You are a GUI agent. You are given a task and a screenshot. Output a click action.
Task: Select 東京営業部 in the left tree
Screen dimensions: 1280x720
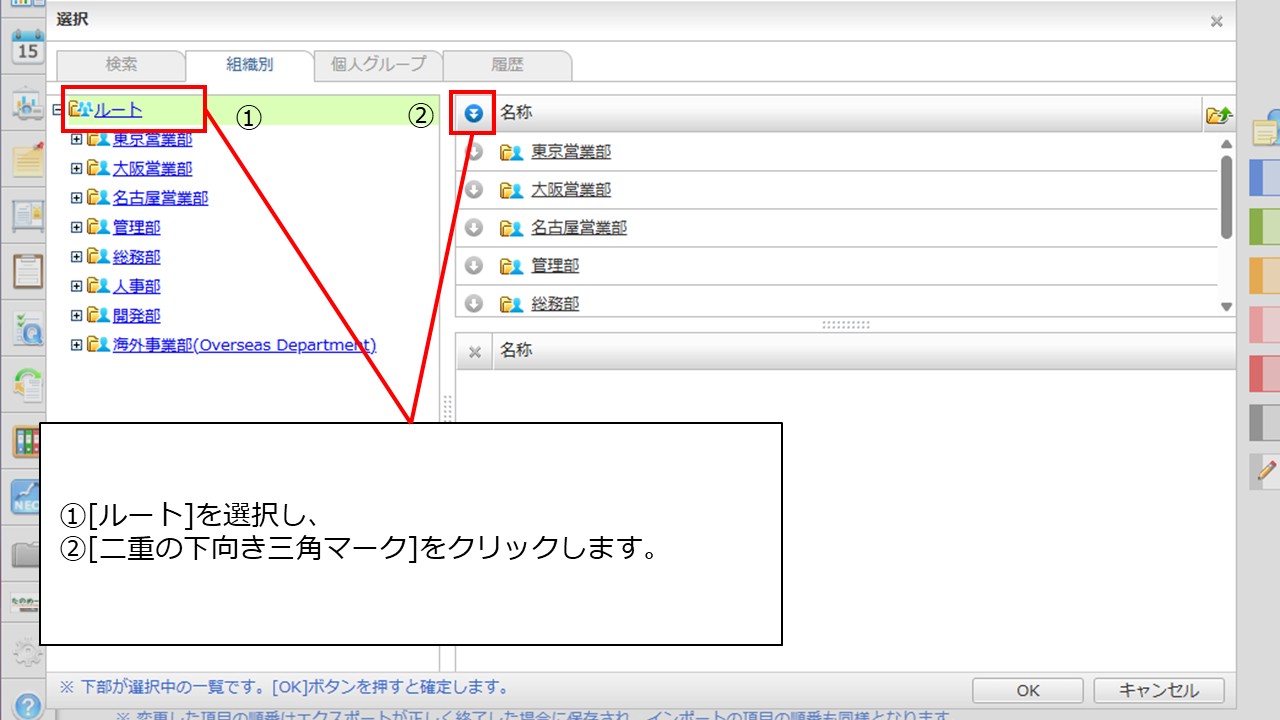[x=152, y=140]
